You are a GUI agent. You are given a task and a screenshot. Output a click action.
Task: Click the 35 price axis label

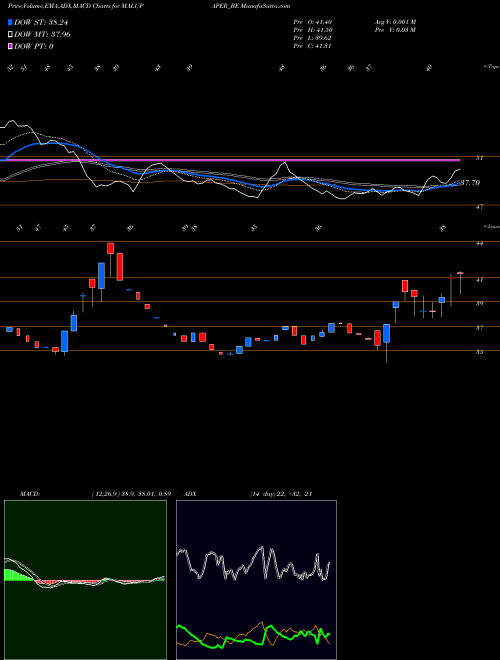click(x=479, y=352)
